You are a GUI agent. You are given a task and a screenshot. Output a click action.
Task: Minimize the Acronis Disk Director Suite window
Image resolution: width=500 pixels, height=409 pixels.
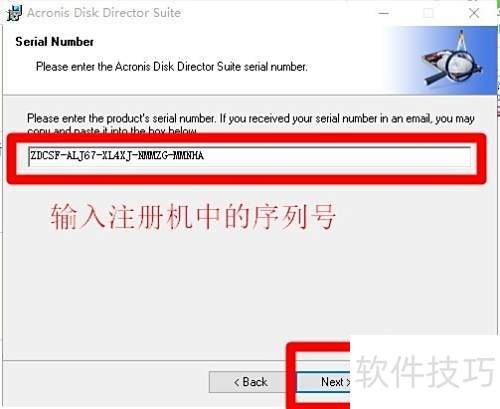384,13
